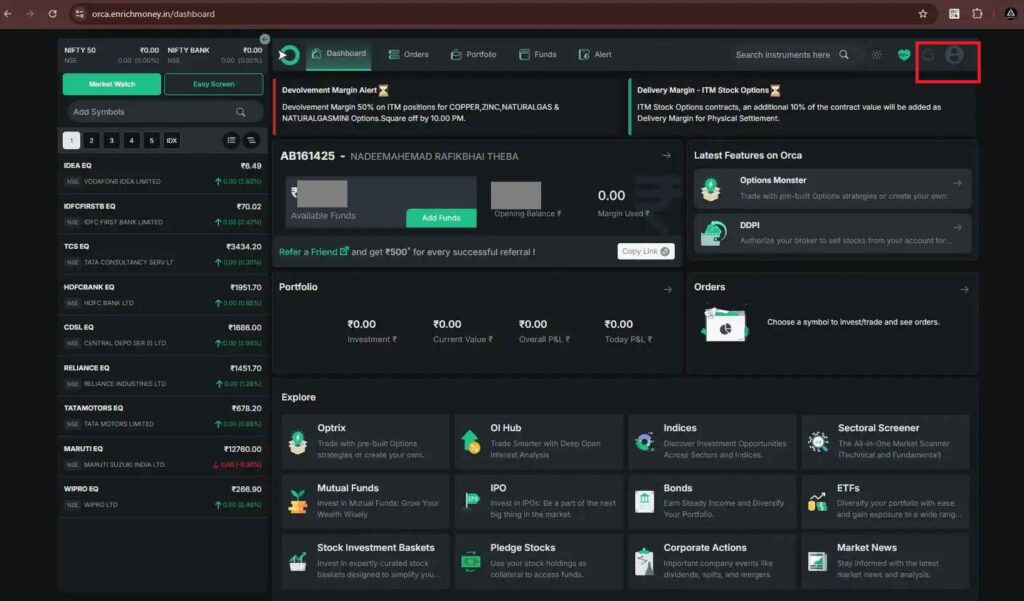The height and width of the screenshot is (601, 1024).
Task: Click the magnifier in instrument search
Action: pyautogui.click(x=844, y=55)
